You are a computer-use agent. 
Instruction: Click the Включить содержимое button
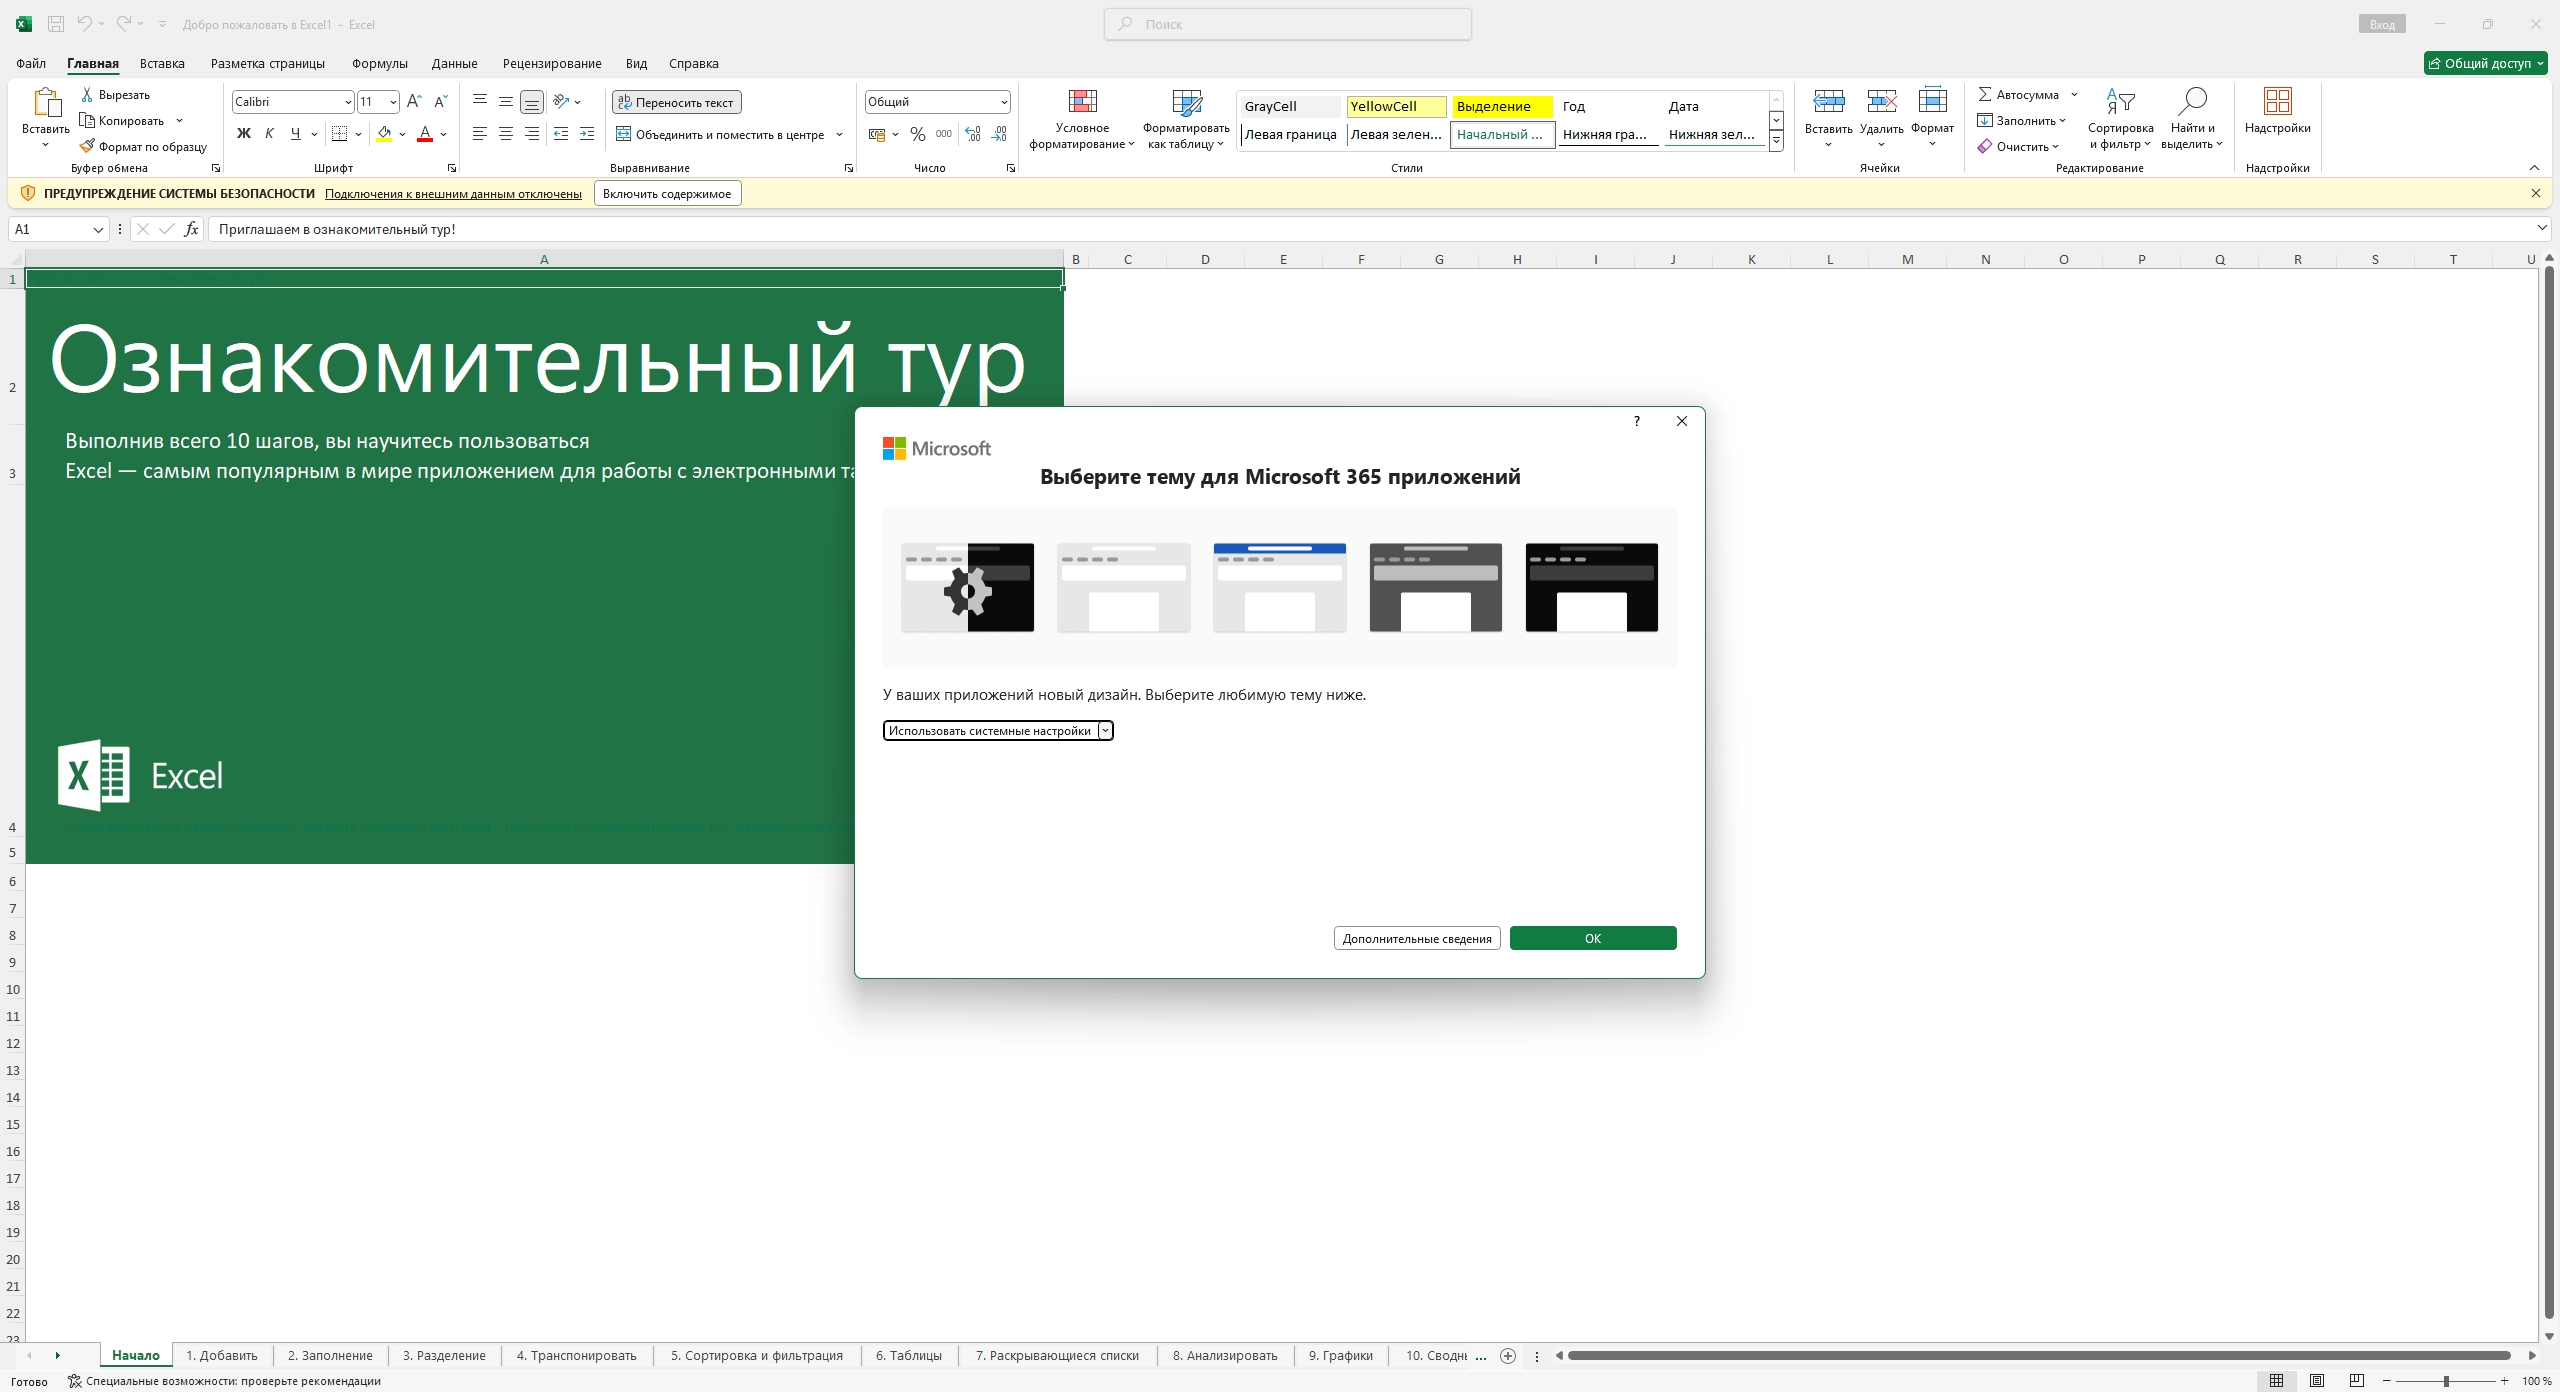pyautogui.click(x=667, y=194)
